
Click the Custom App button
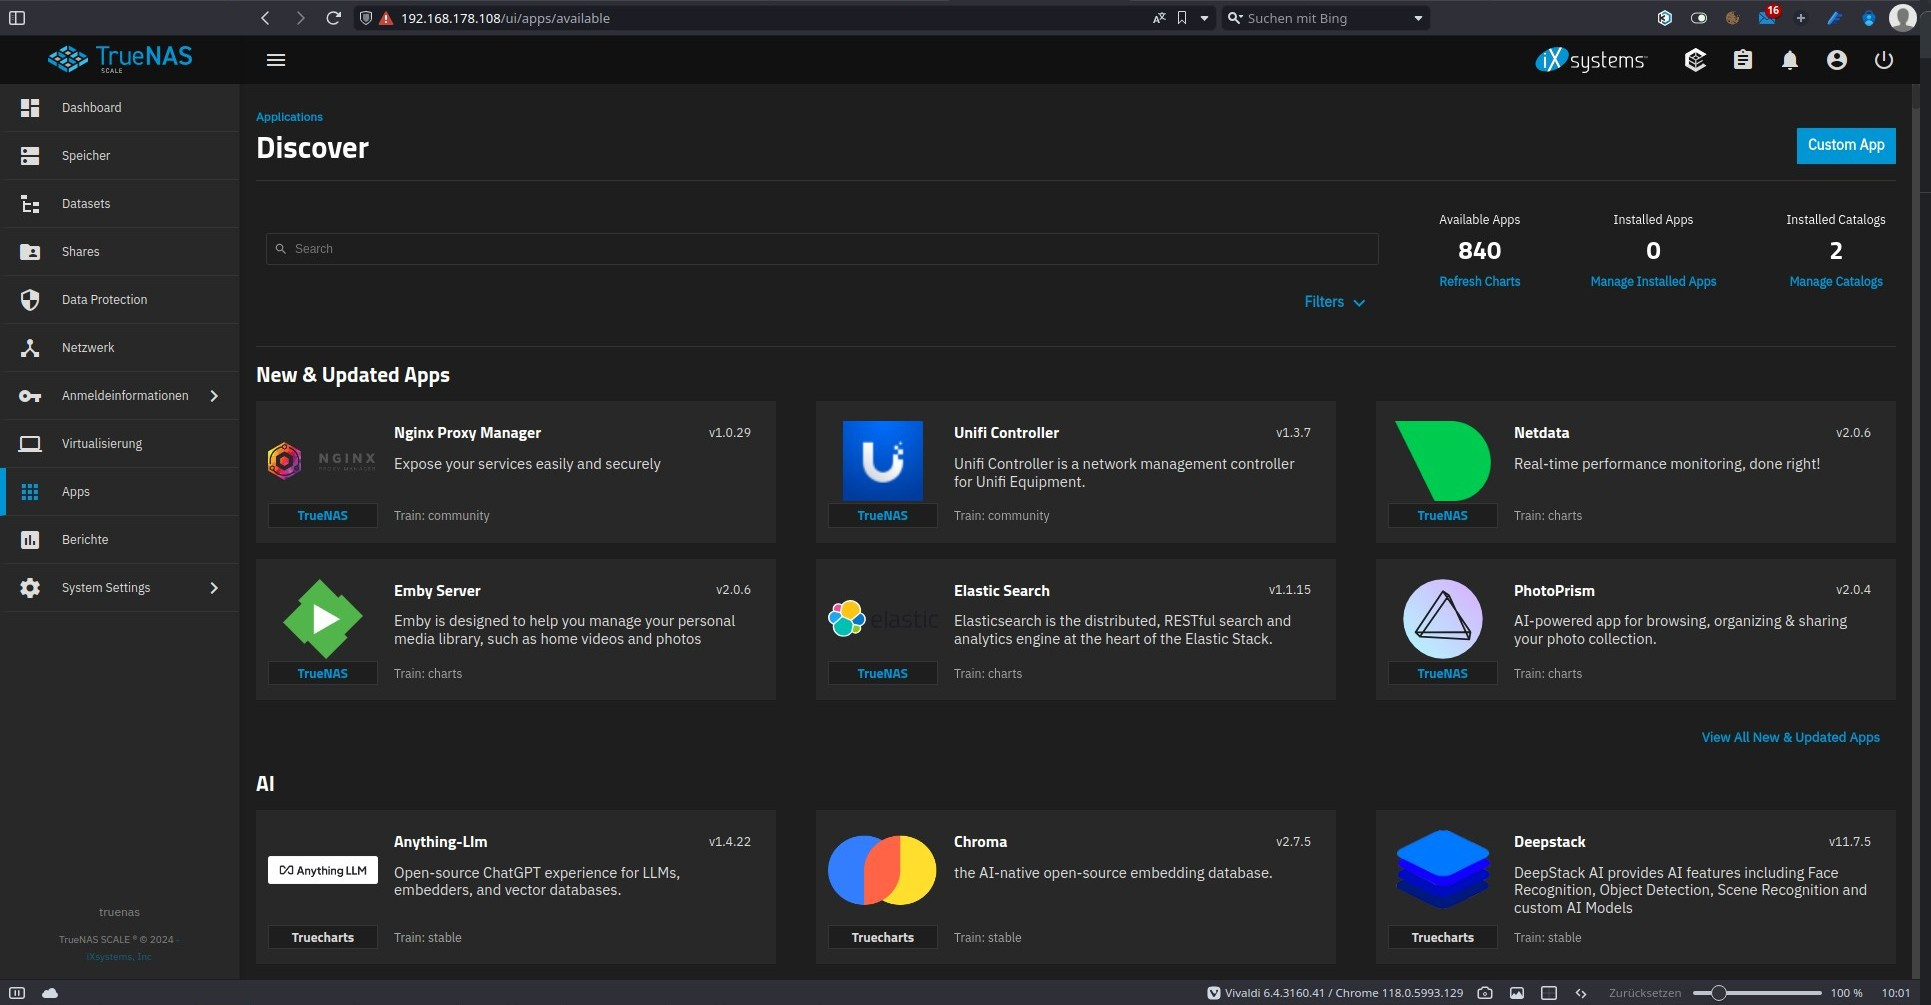coord(1846,145)
